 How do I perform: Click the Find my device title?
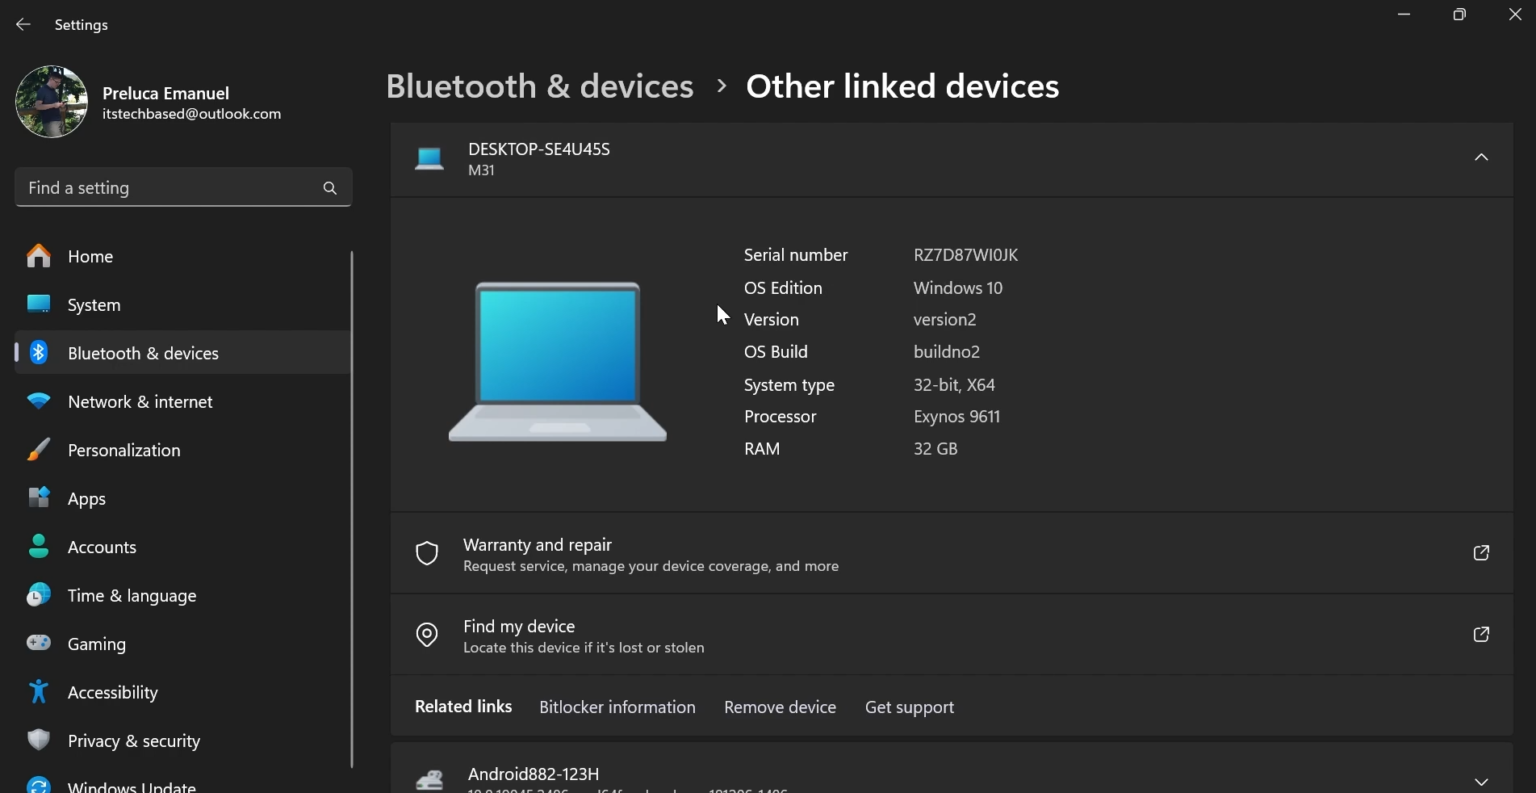(x=519, y=626)
